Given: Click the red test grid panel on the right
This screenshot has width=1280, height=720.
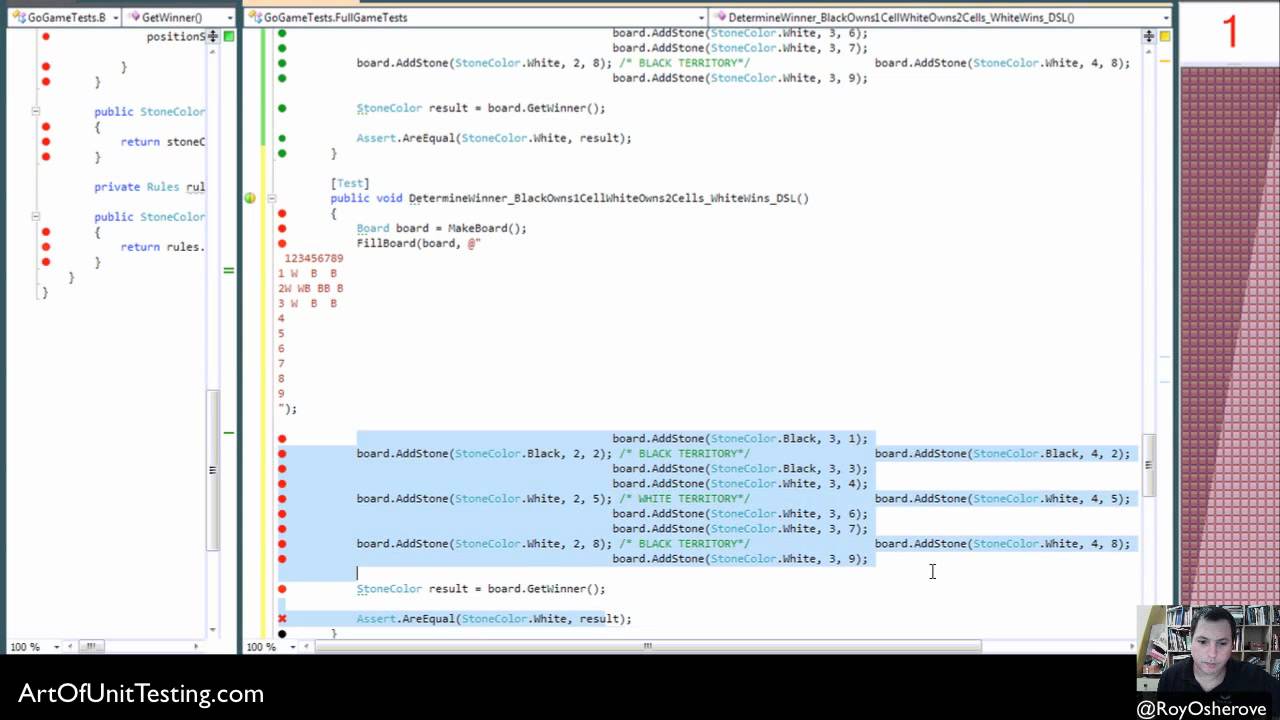Looking at the screenshot, I should click(1230, 335).
